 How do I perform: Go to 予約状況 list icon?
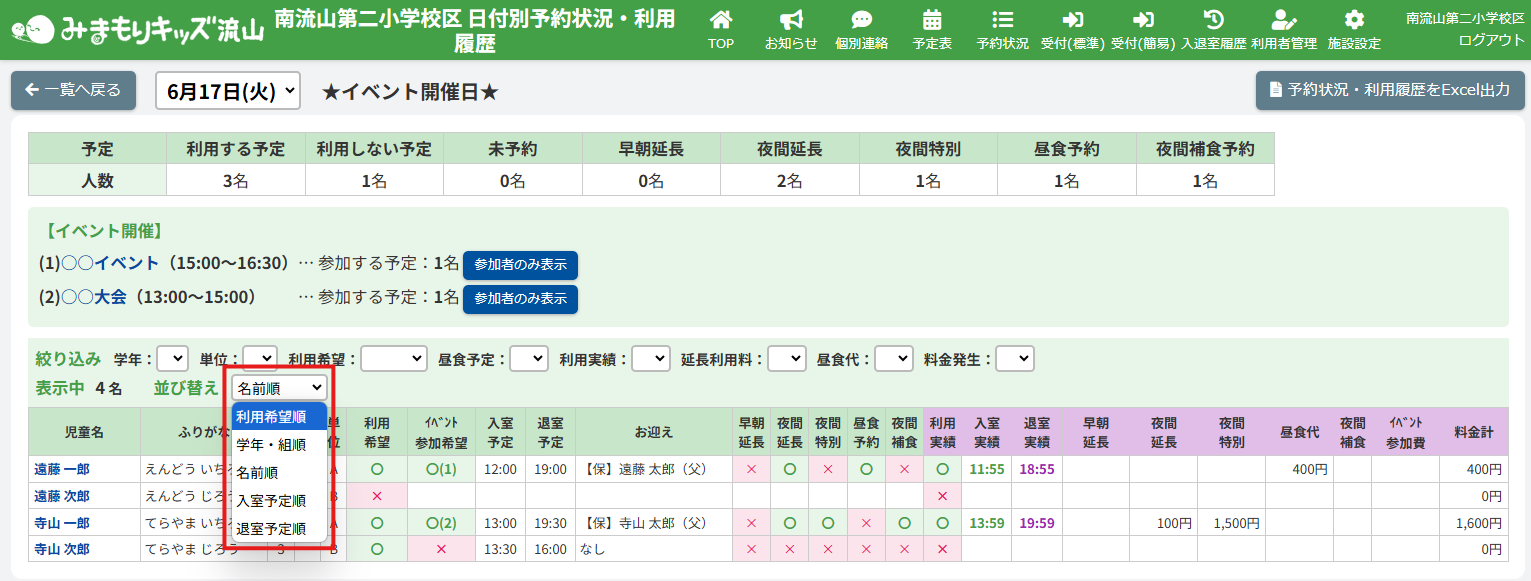tap(1002, 20)
